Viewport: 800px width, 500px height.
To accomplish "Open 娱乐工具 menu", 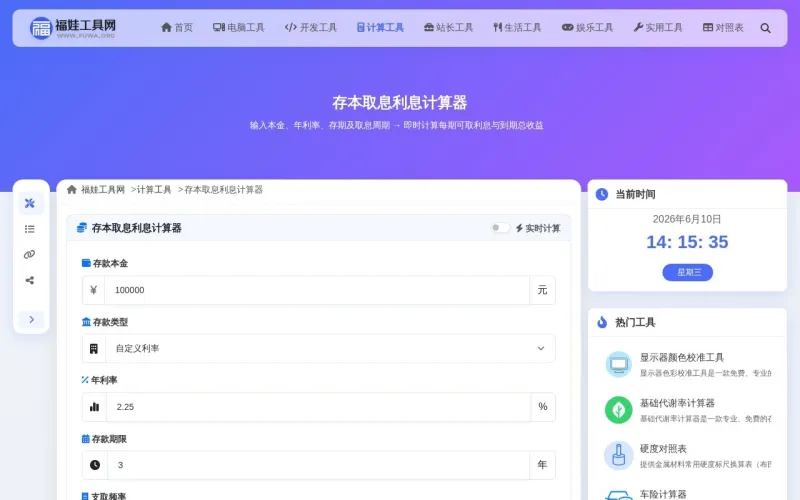I will pos(587,28).
